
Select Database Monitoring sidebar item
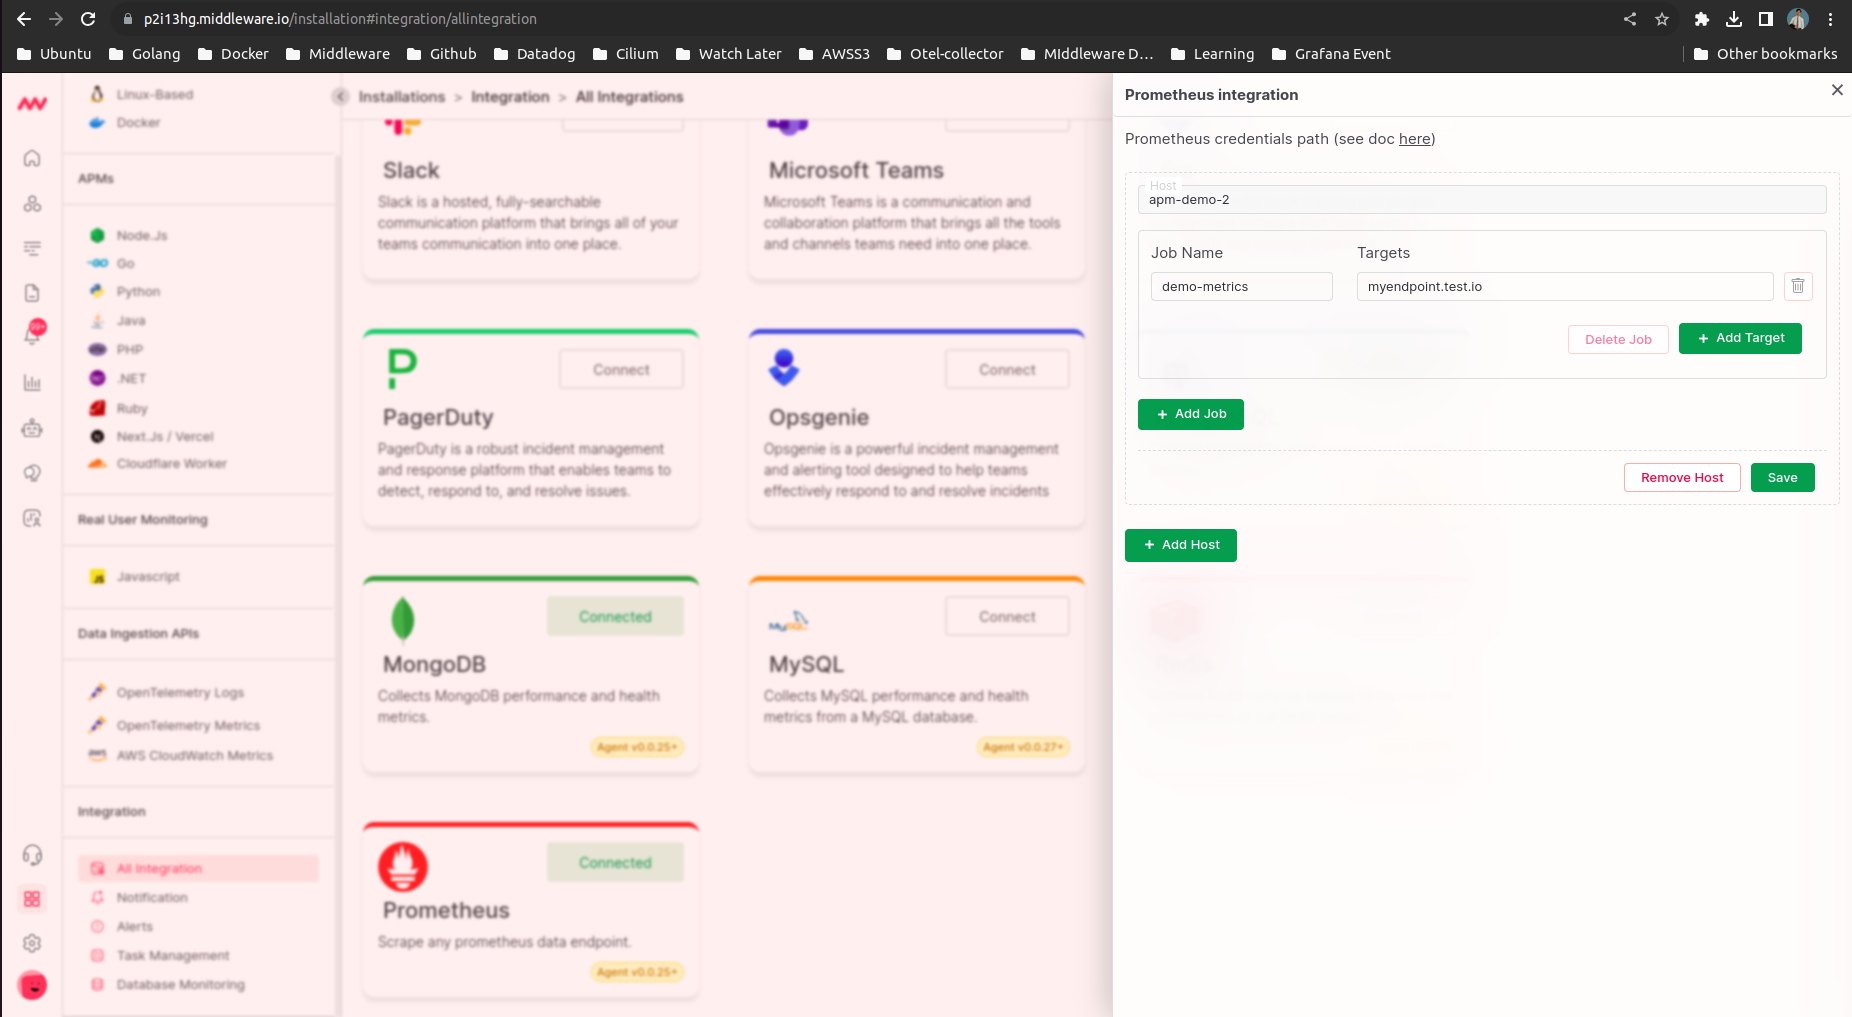pos(180,985)
